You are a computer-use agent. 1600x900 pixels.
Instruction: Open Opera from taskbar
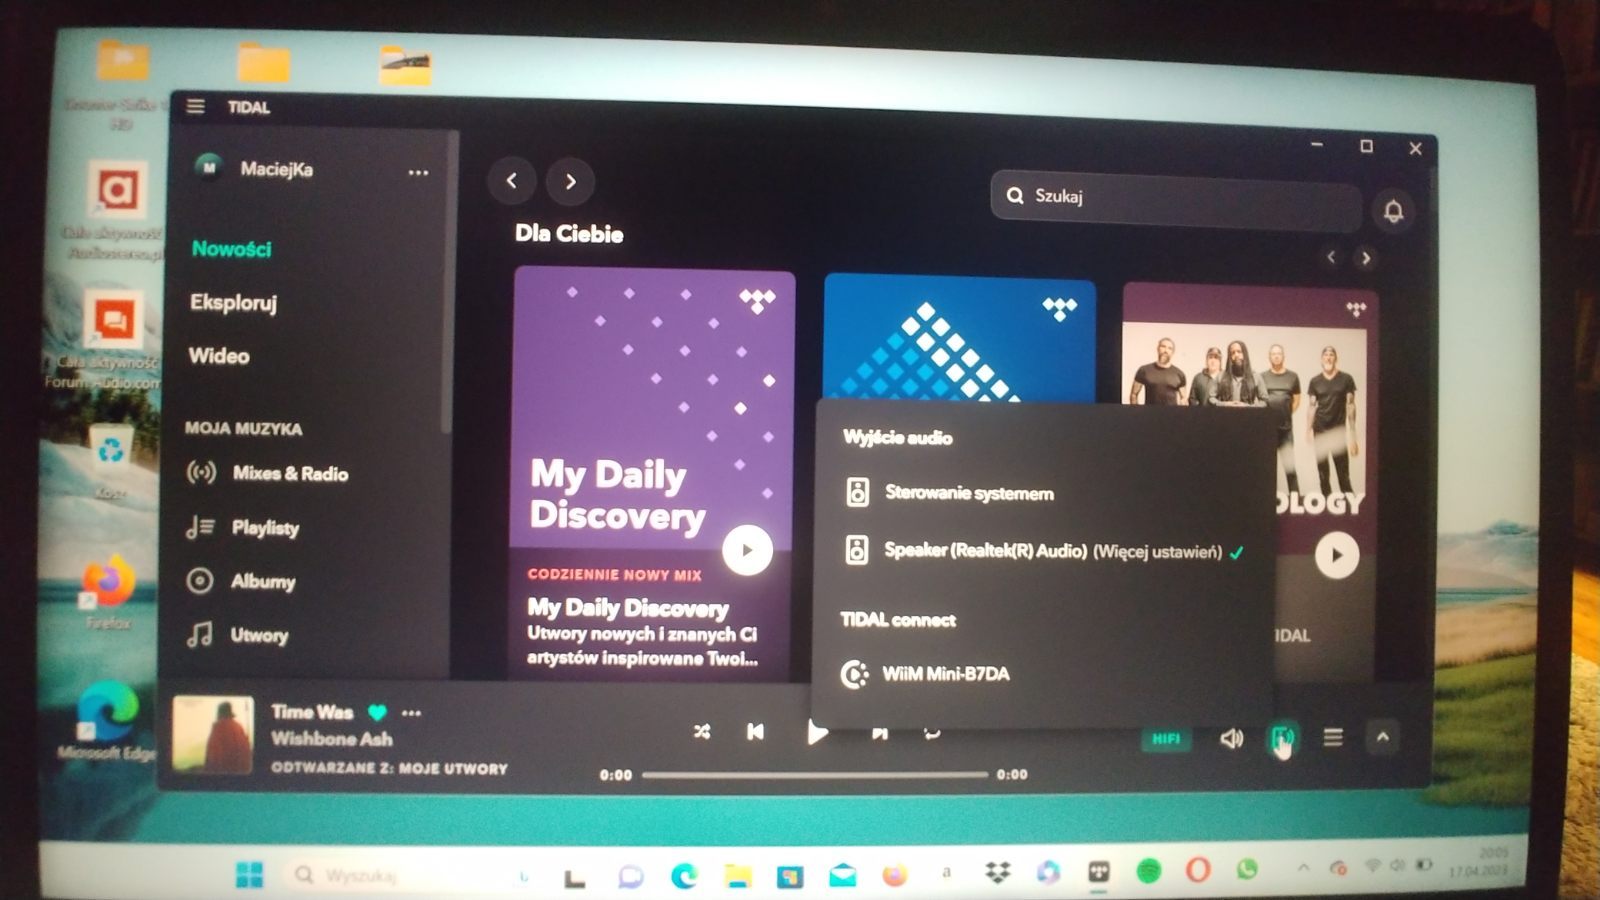1197,870
